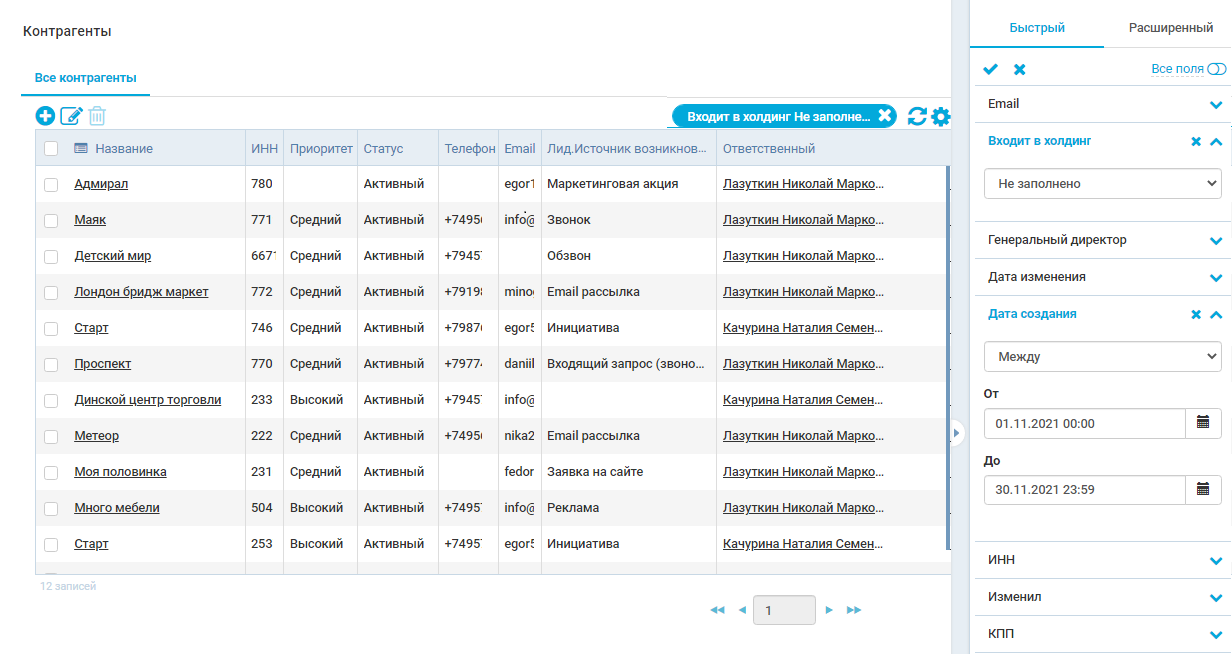Click the plus icon to add a counterparty
Screen dimensions: 1232x655
45,116
